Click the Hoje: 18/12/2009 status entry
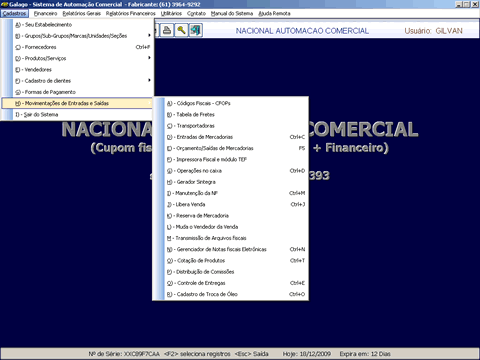480x360 pixels. 307,354
